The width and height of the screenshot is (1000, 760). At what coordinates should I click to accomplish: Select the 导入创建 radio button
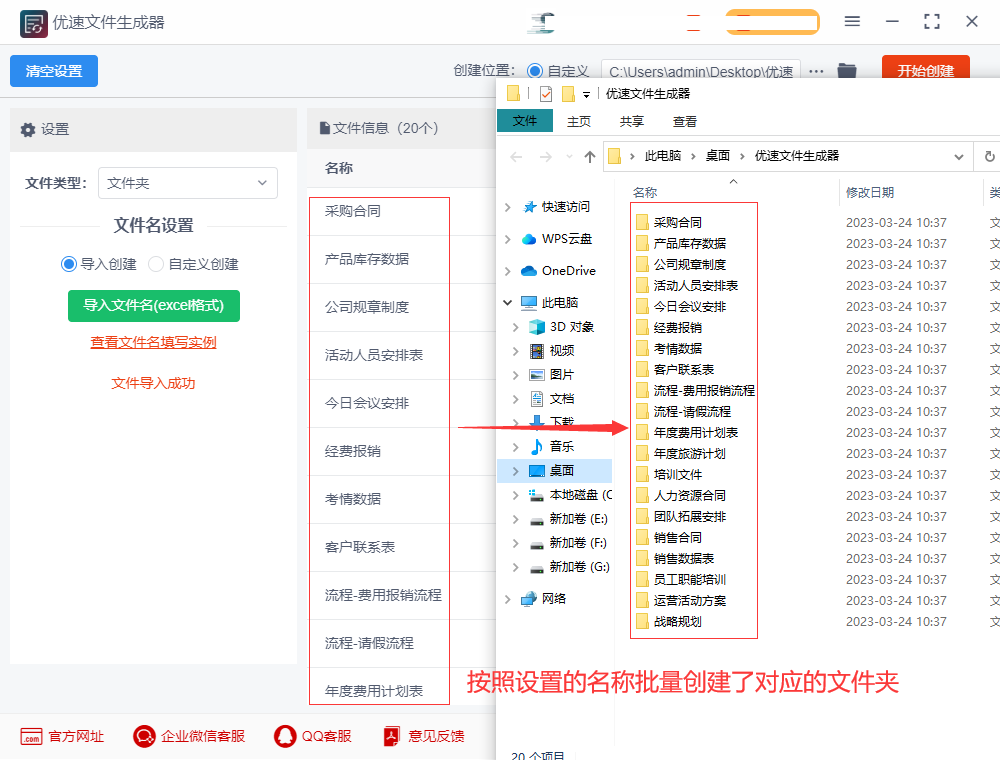click(x=69, y=264)
